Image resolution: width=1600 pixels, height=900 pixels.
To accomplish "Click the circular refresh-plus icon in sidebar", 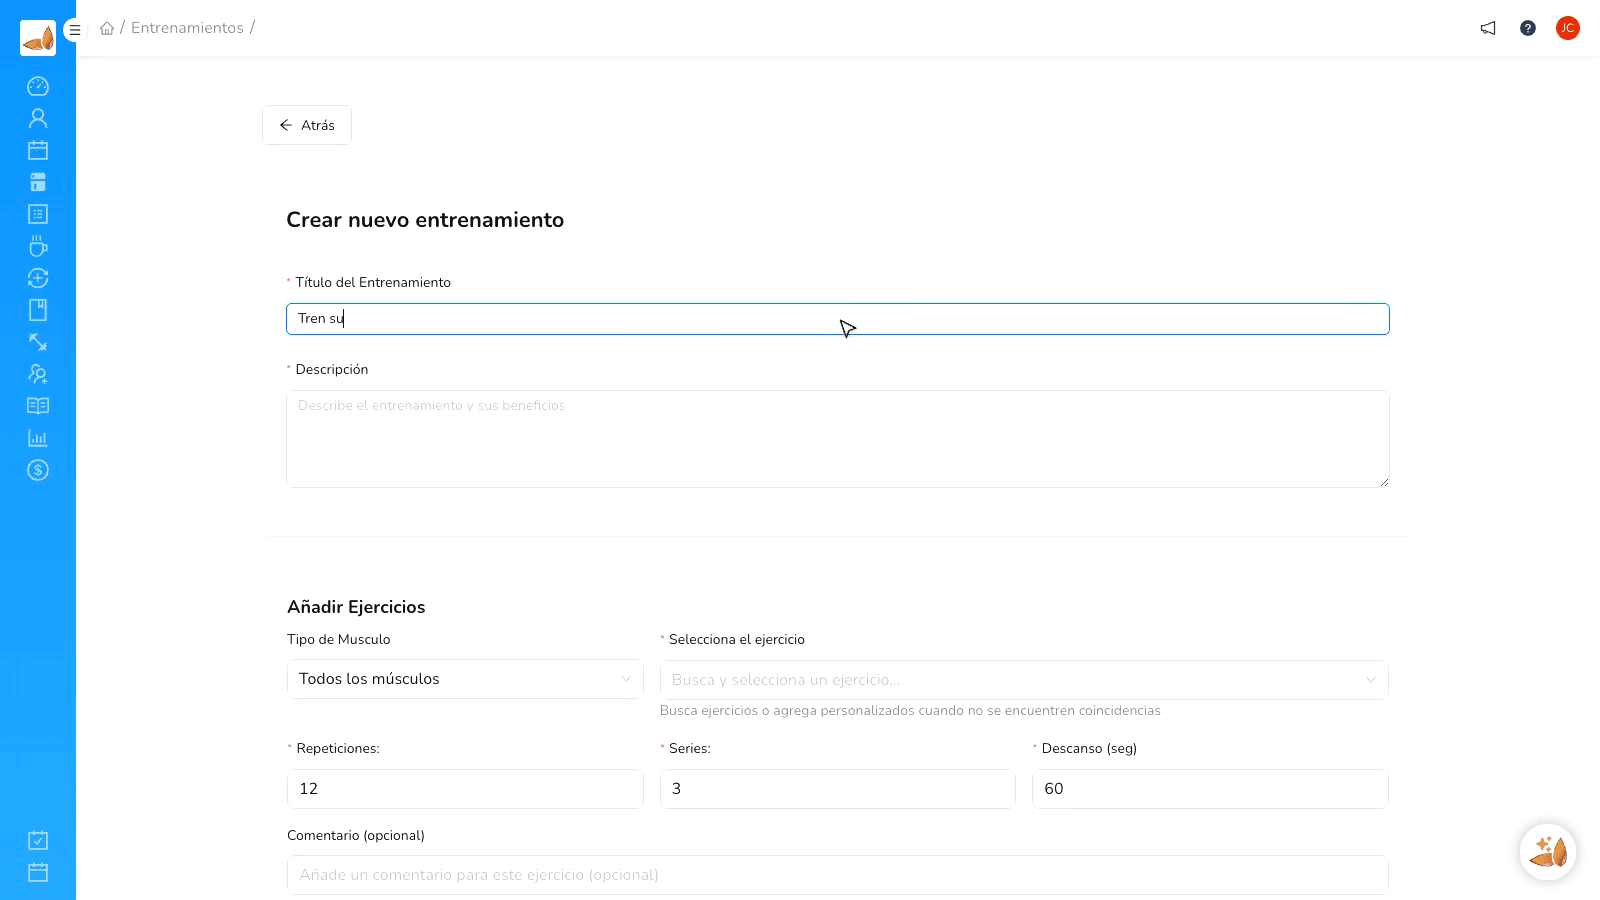I will [38, 278].
